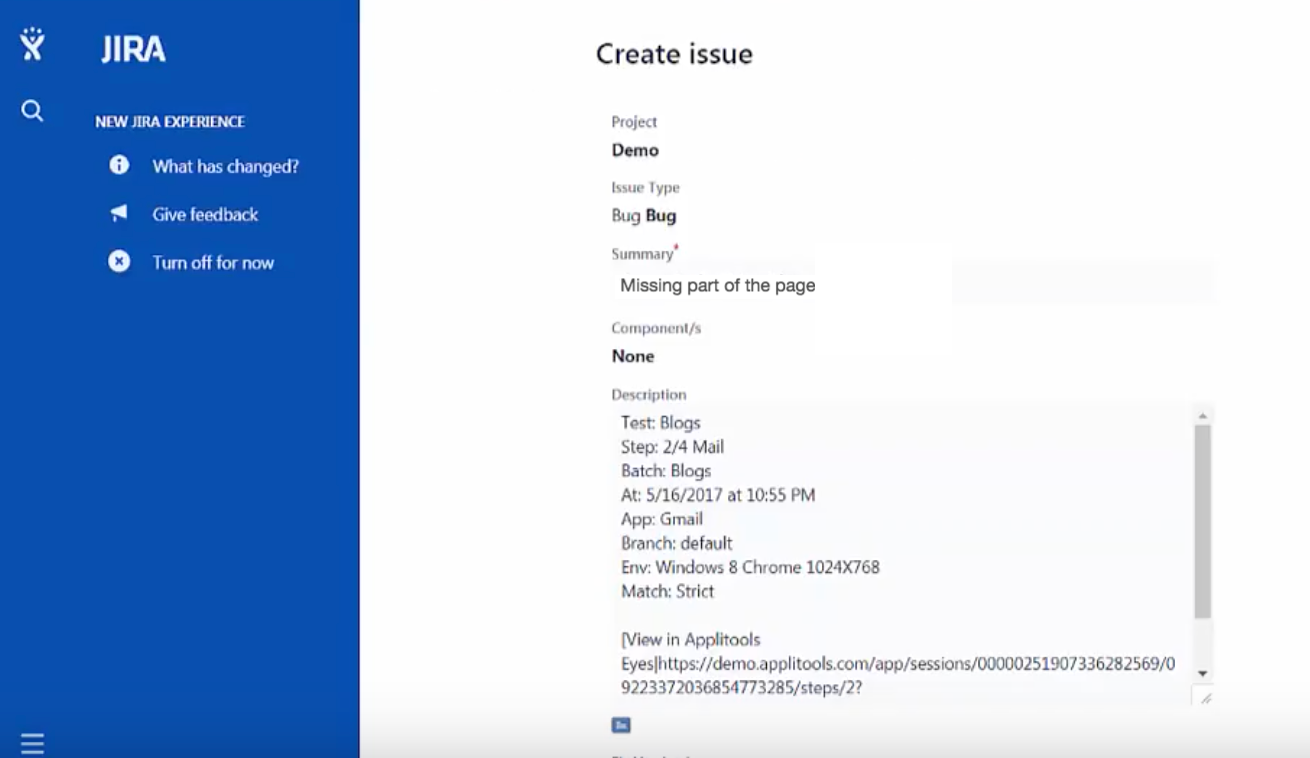Click the megaphone icon beside Give feedback
Viewport: 1310px width, 758px height.
[x=119, y=213]
